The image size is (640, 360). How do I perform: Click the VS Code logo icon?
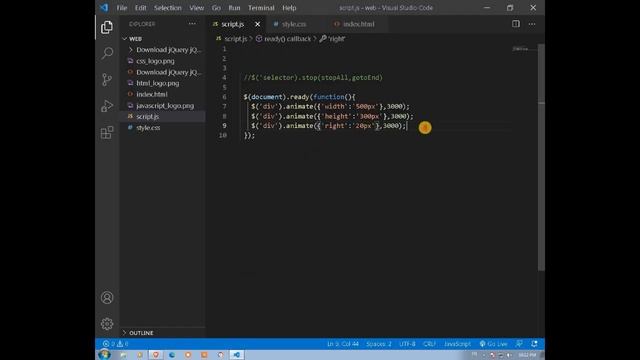pyautogui.click(x=104, y=8)
